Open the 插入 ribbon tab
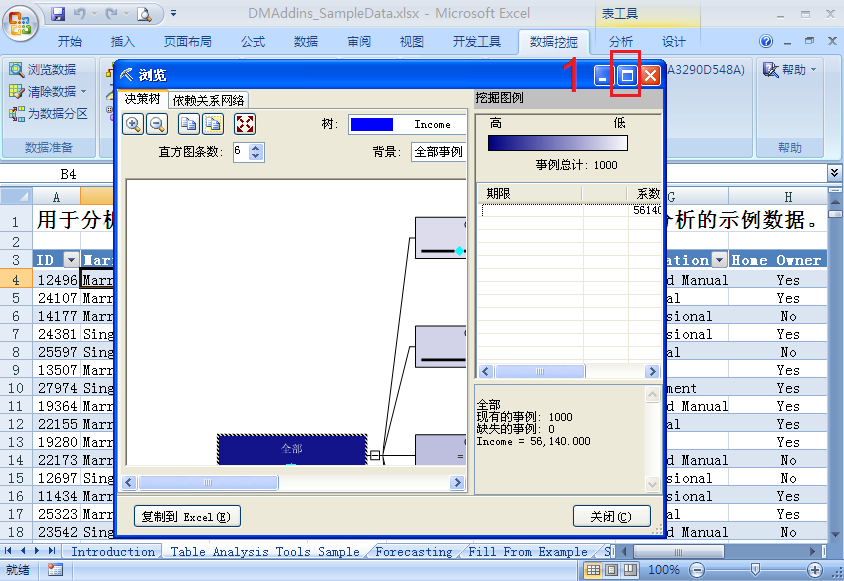The height and width of the screenshot is (581, 844). [x=122, y=41]
